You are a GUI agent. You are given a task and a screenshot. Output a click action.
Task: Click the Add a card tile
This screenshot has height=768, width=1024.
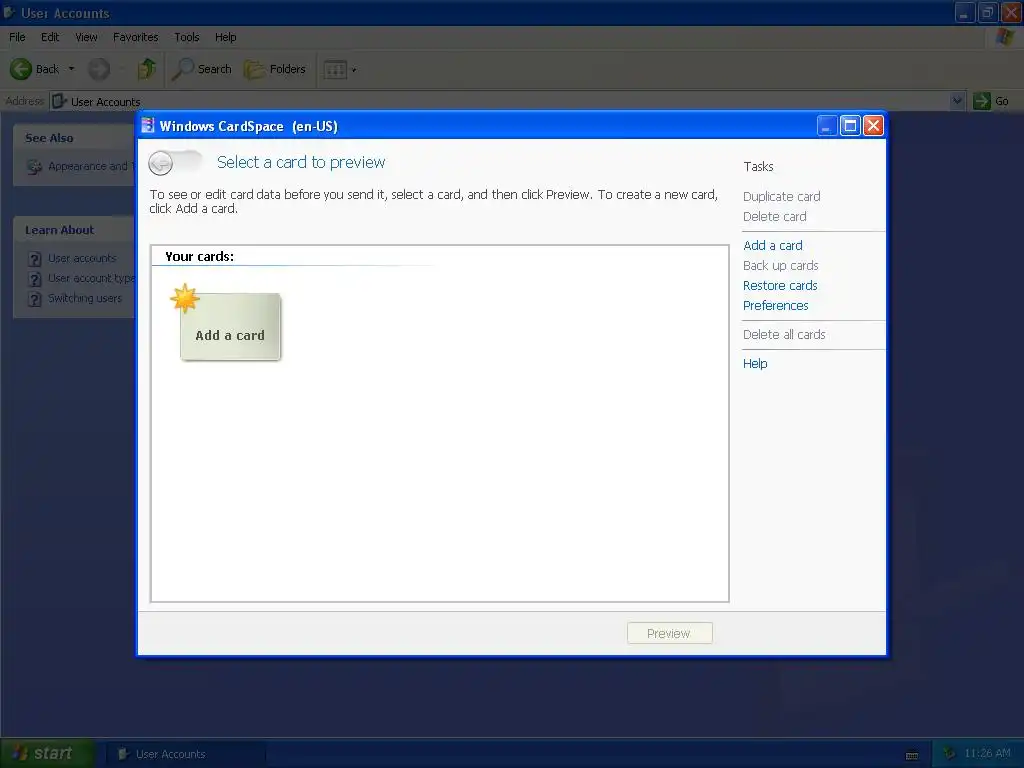pyautogui.click(x=230, y=326)
